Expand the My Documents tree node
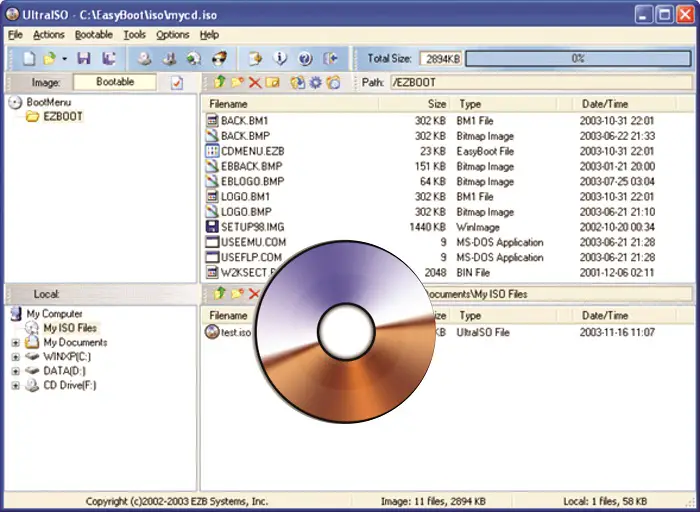Viewport: 700px width, 512px height. 15,342
